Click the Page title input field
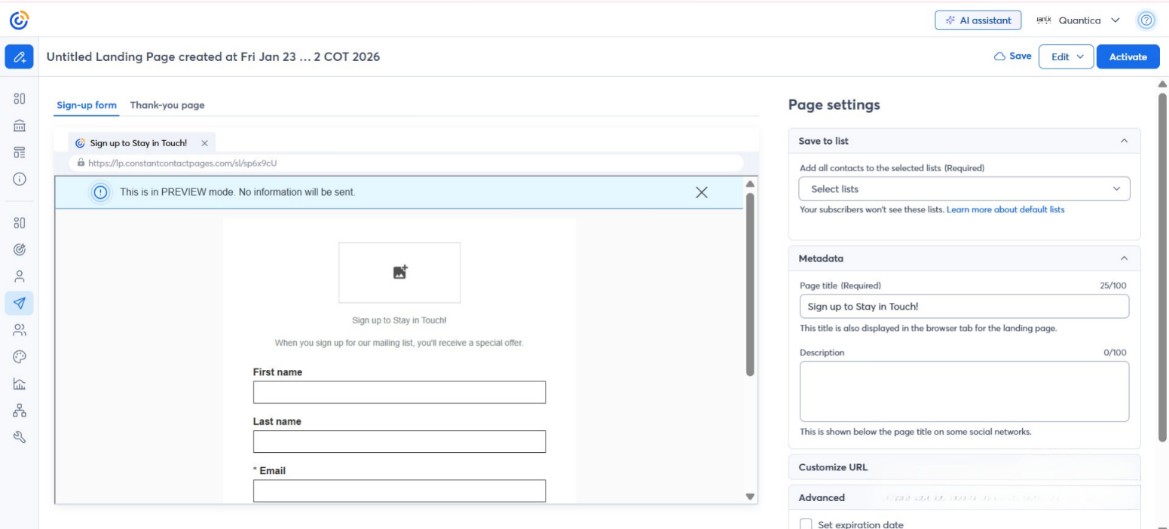1169x529 pixels. 964,307
